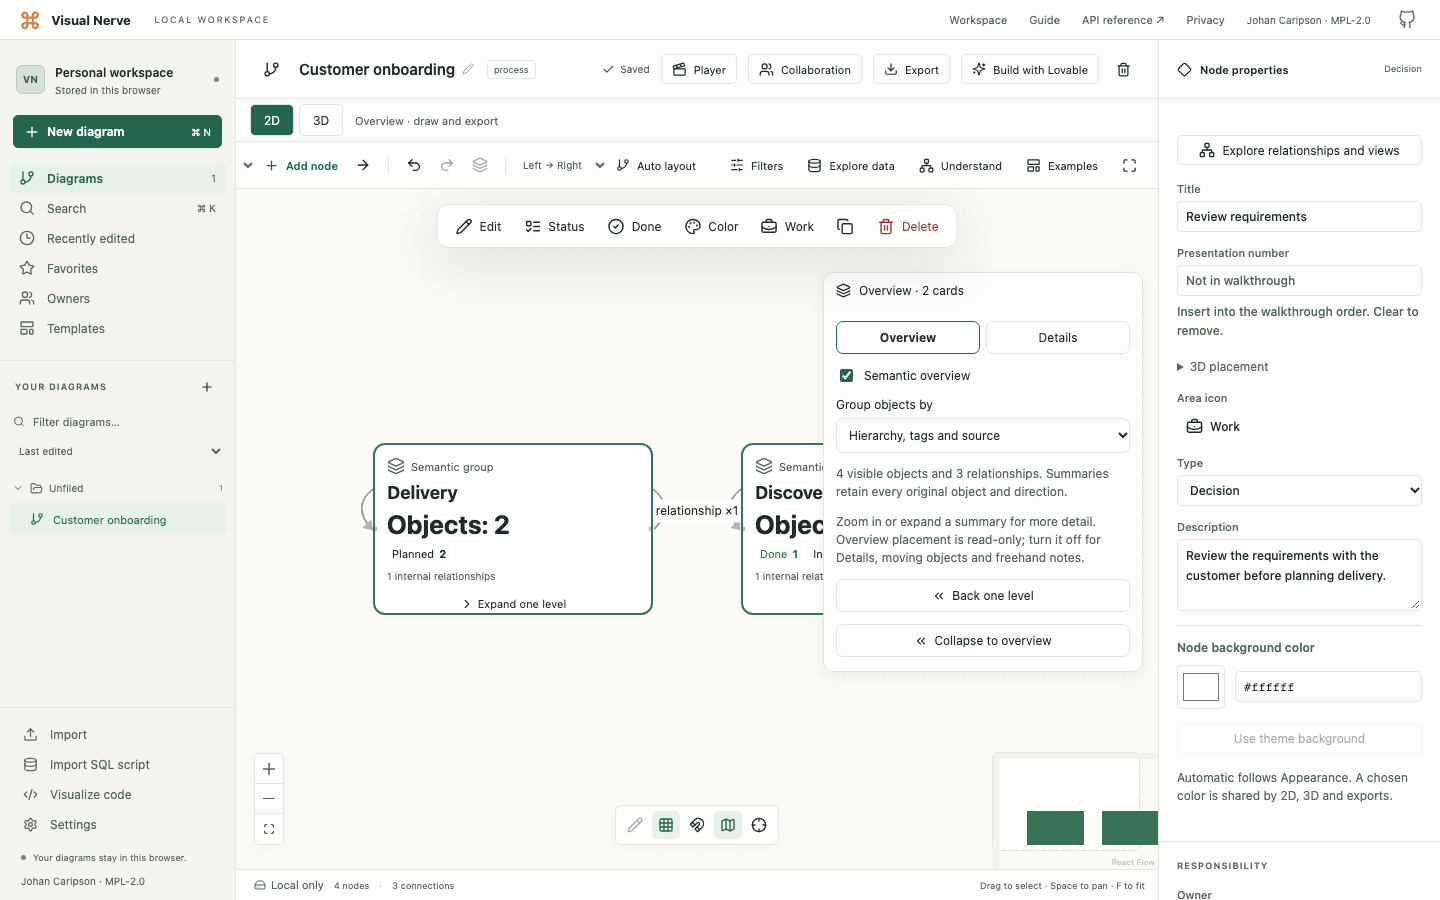Click Collapse to overview
Image resolution: width=1440 pixels, height=900 pixels.
pos(983,640)
